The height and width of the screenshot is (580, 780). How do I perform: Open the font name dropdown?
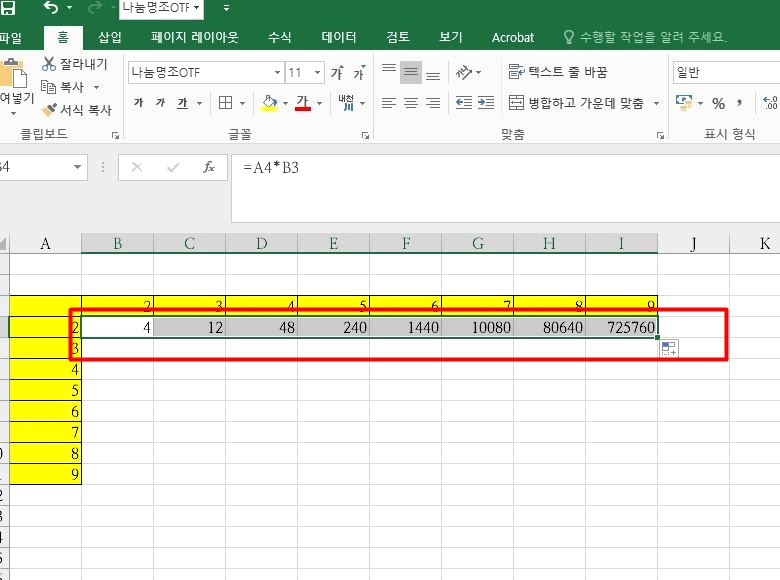coord(278,73)
